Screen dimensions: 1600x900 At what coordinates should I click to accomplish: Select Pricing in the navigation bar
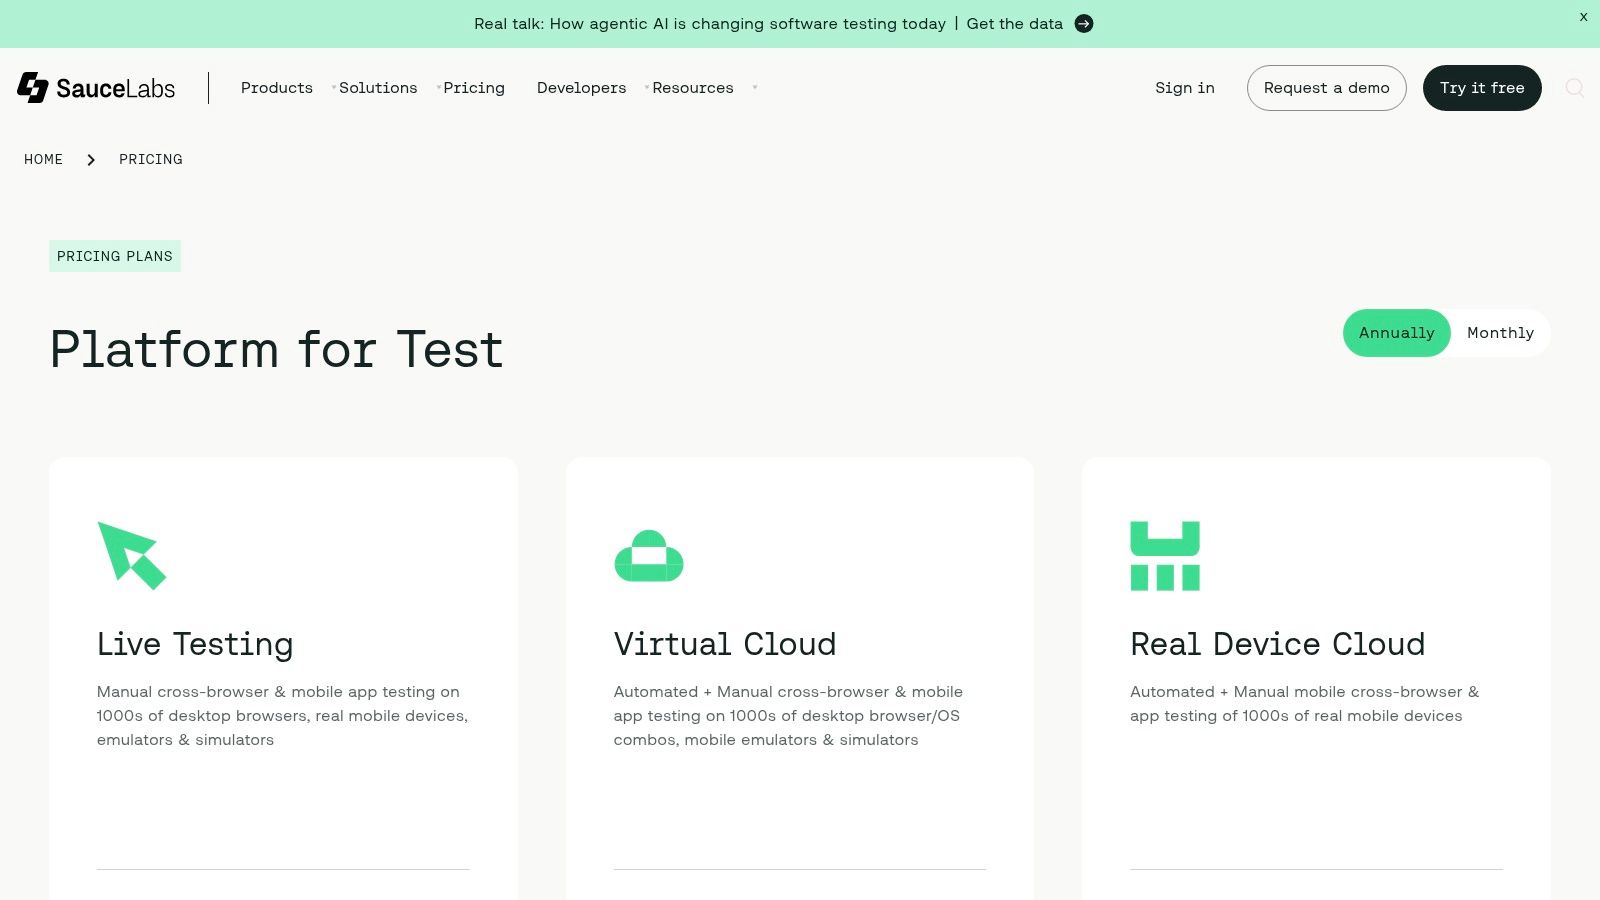474,88
